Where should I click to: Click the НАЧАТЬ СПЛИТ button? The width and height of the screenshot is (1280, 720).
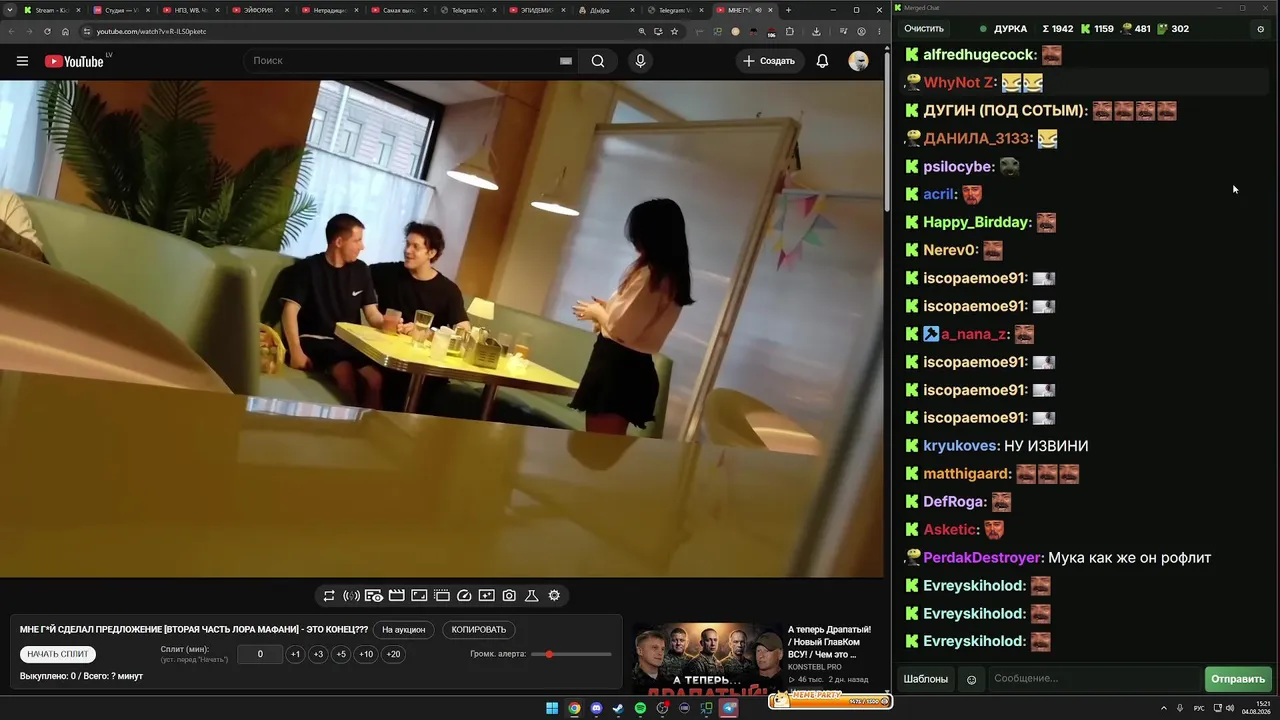[58, 654]
